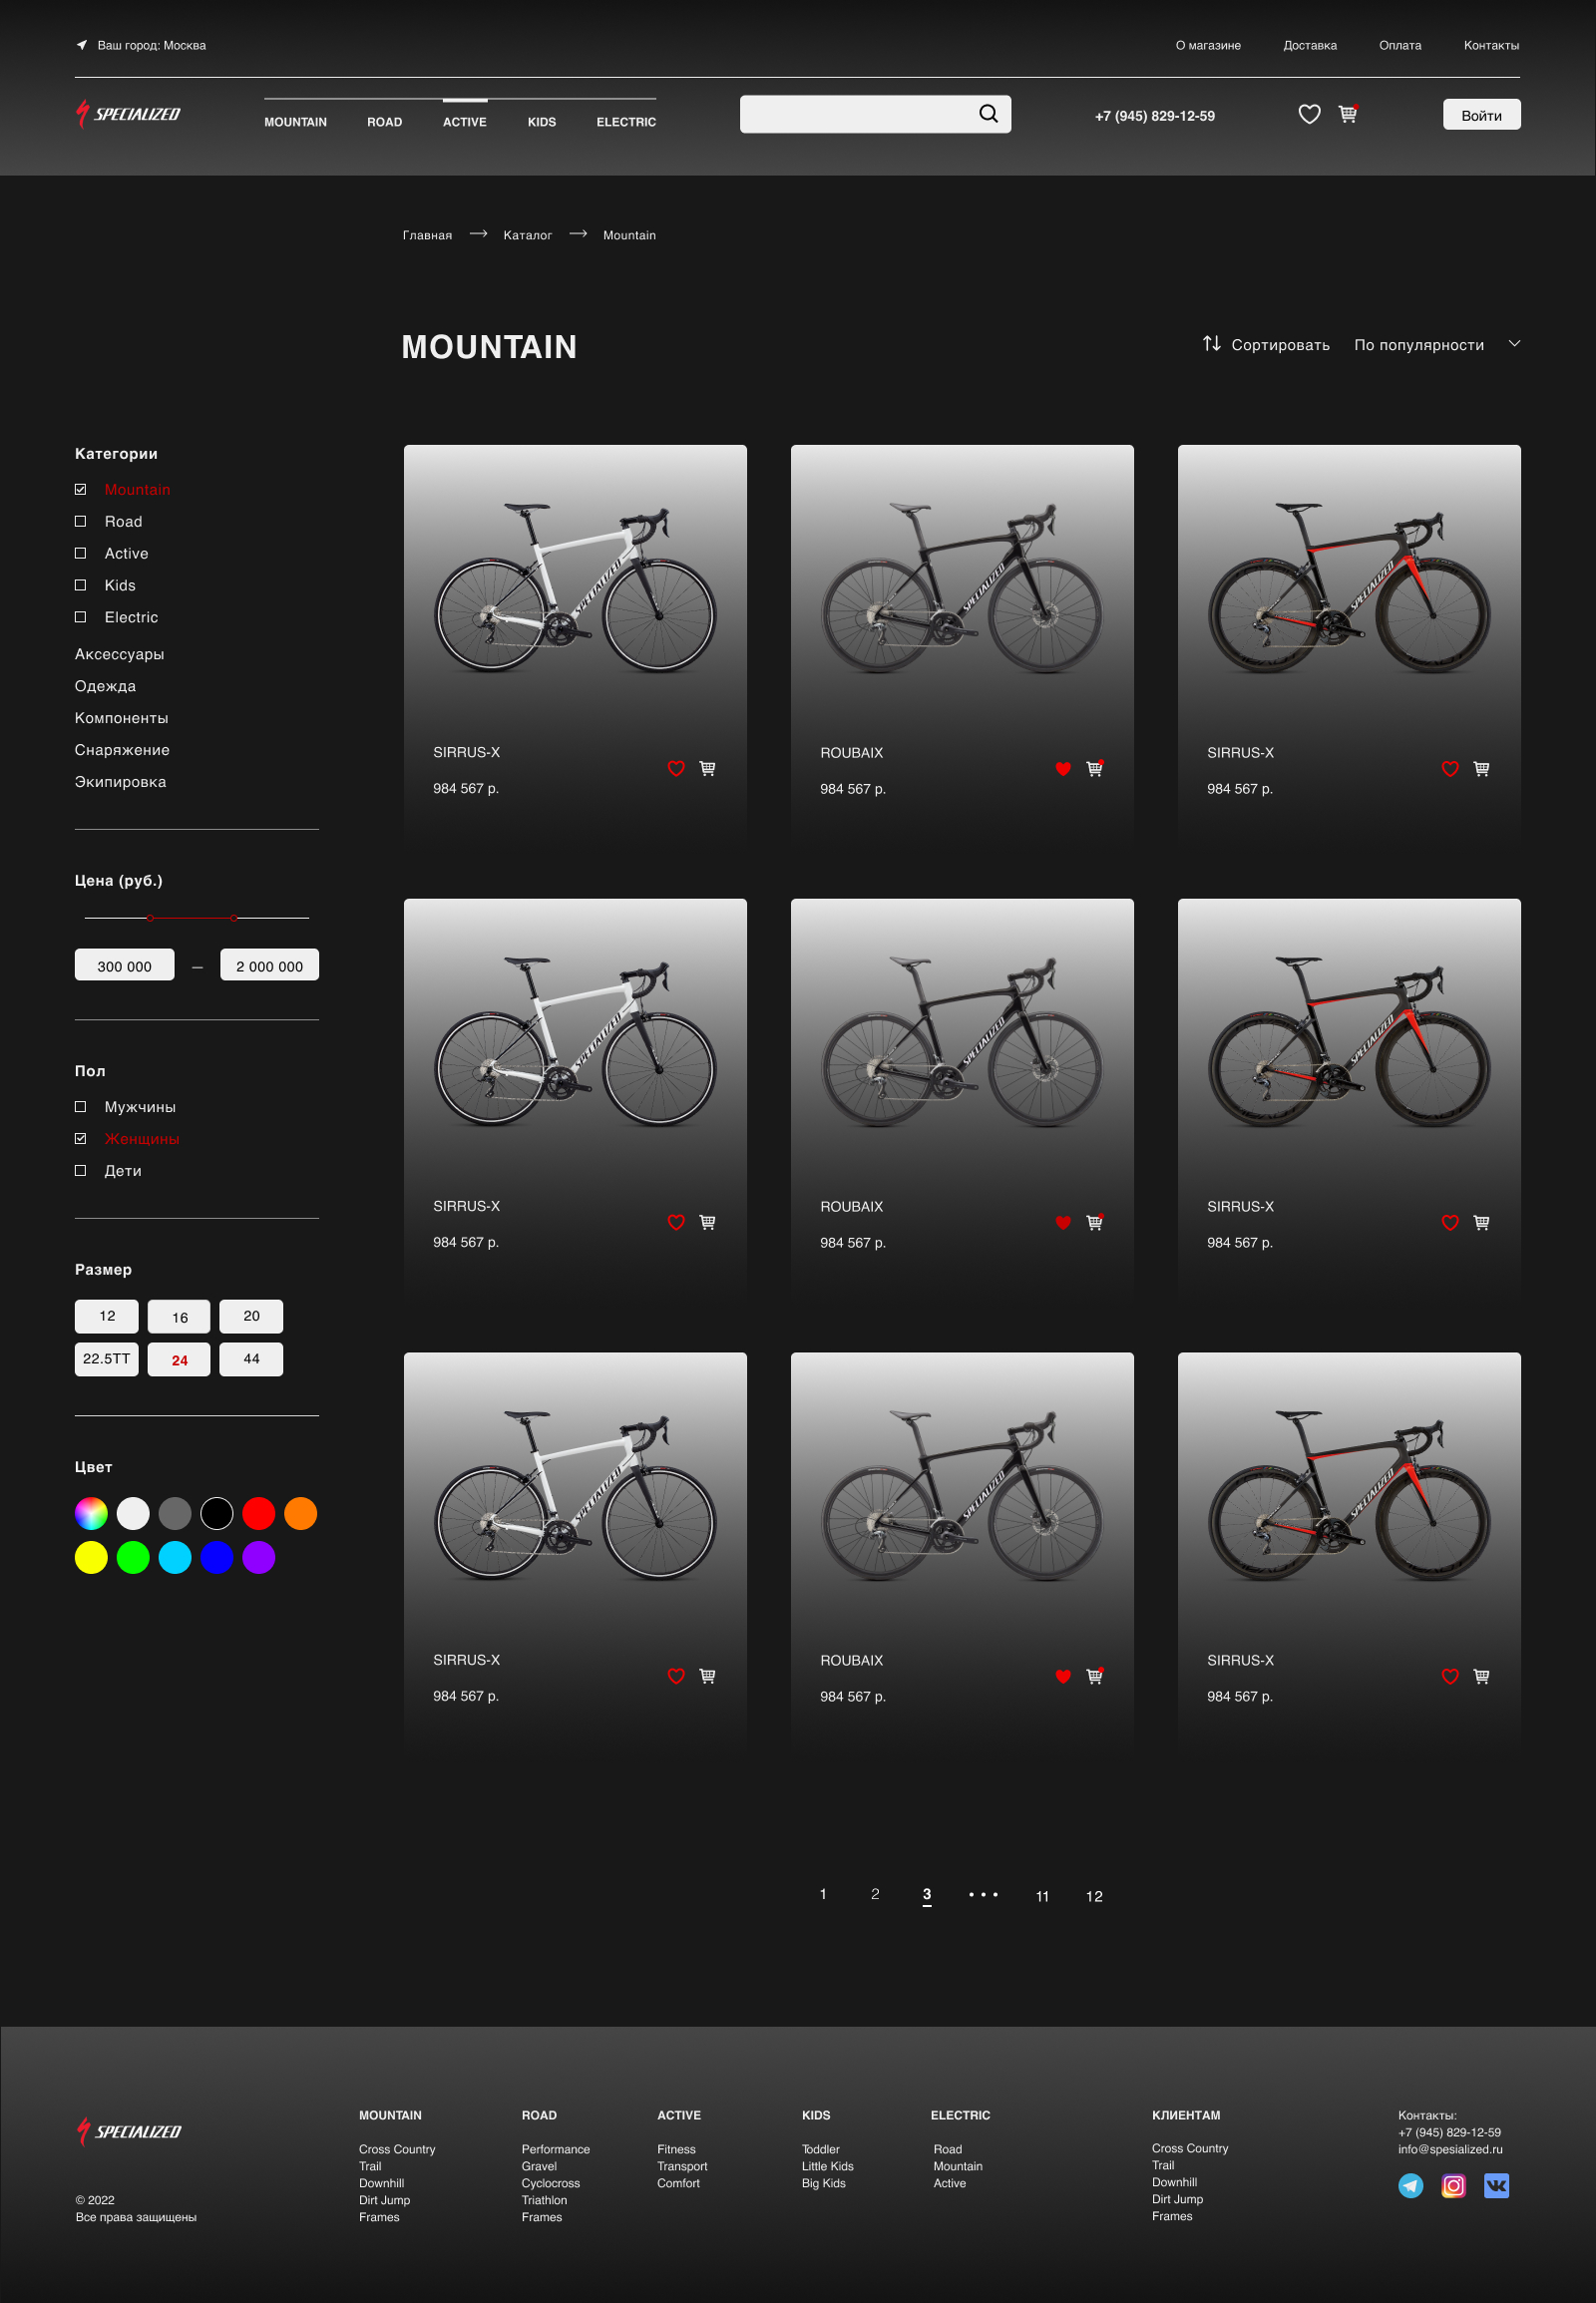
Task: Open ROAD in the header navigation
Action: click(x=384, y=122)
